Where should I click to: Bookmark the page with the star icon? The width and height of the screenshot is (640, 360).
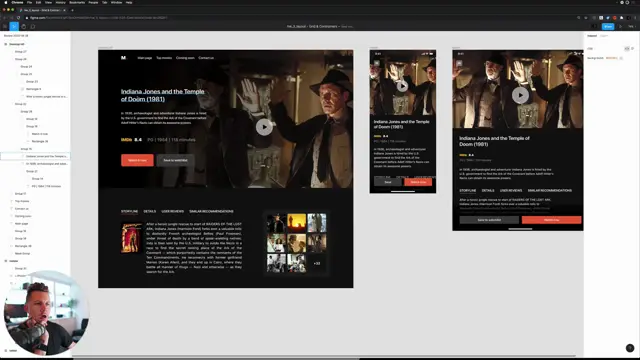[x=586, y=18]
